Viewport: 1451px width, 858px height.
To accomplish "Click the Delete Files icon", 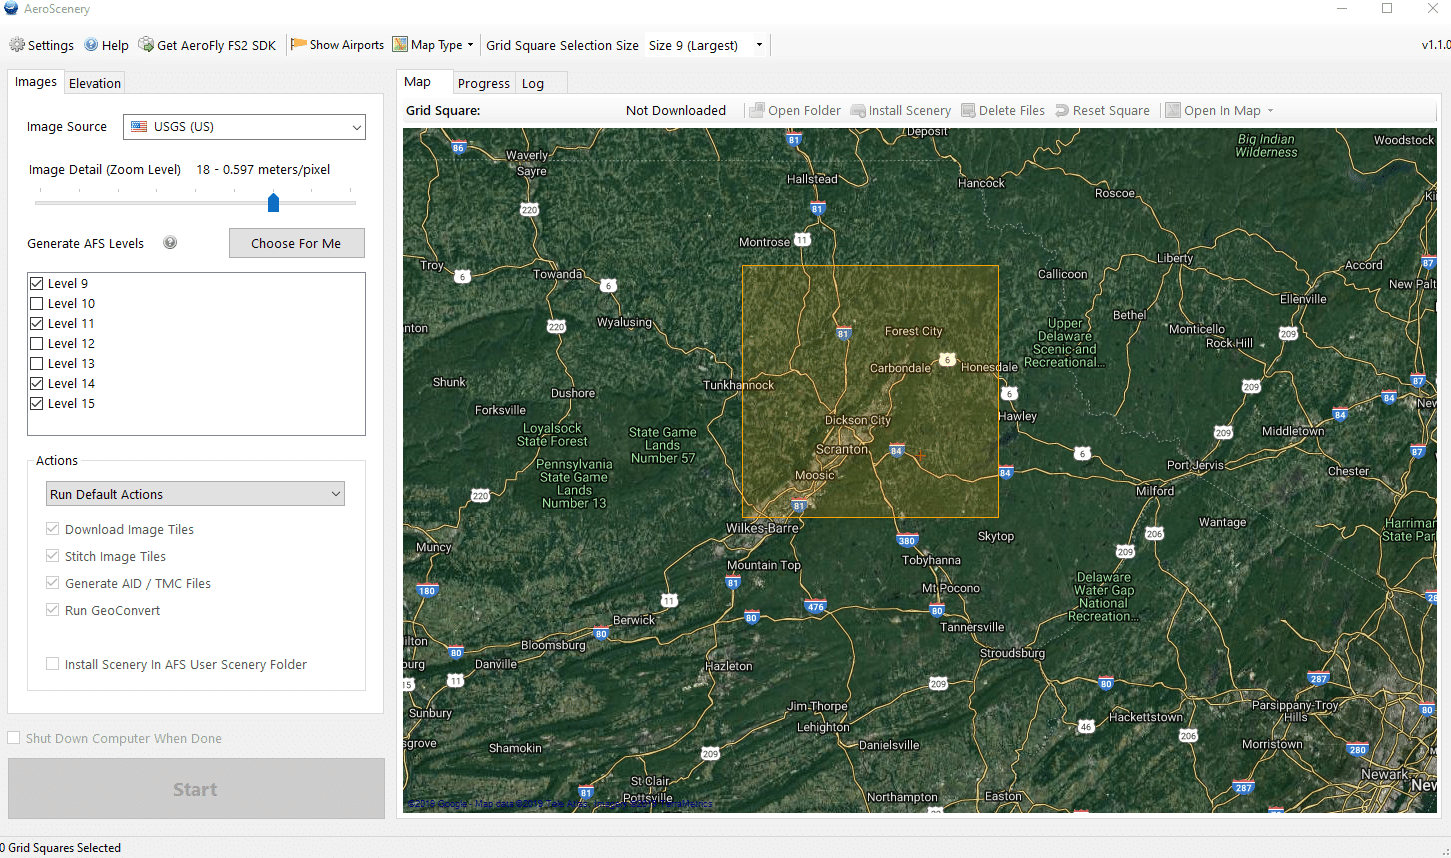I will point(968,111).
